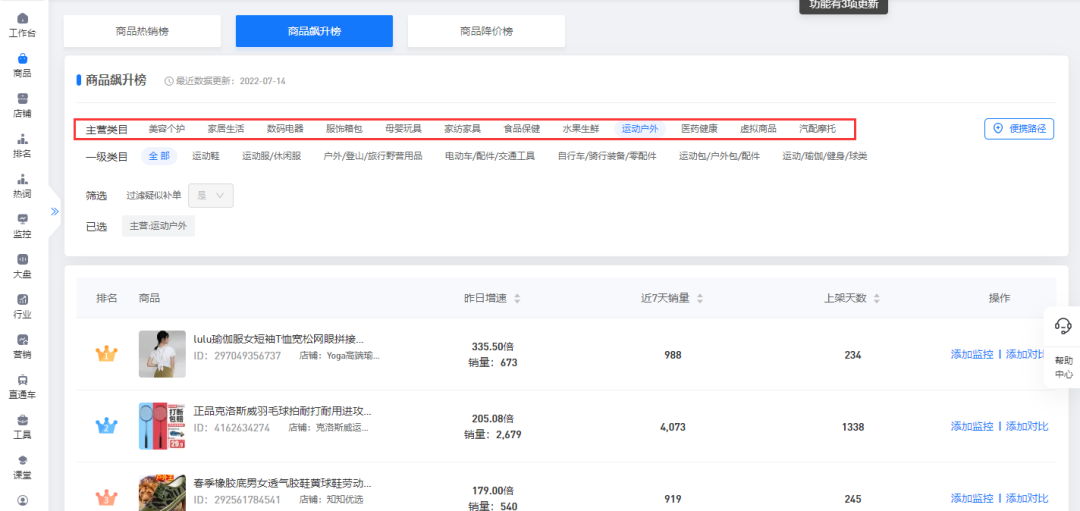Open the 过滤疑似补单 dropdown
Screen dimensions: 1080x511
point(210,195)
